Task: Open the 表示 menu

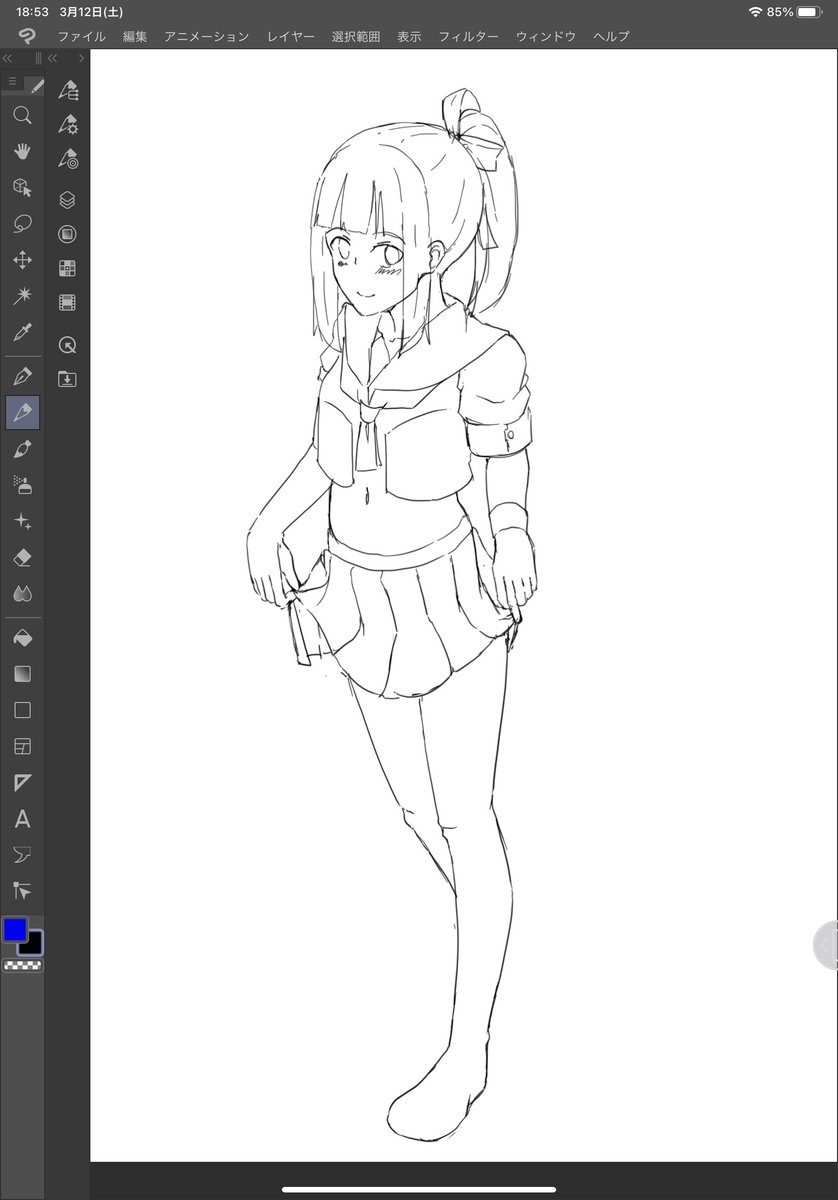Action: (409, 36)
